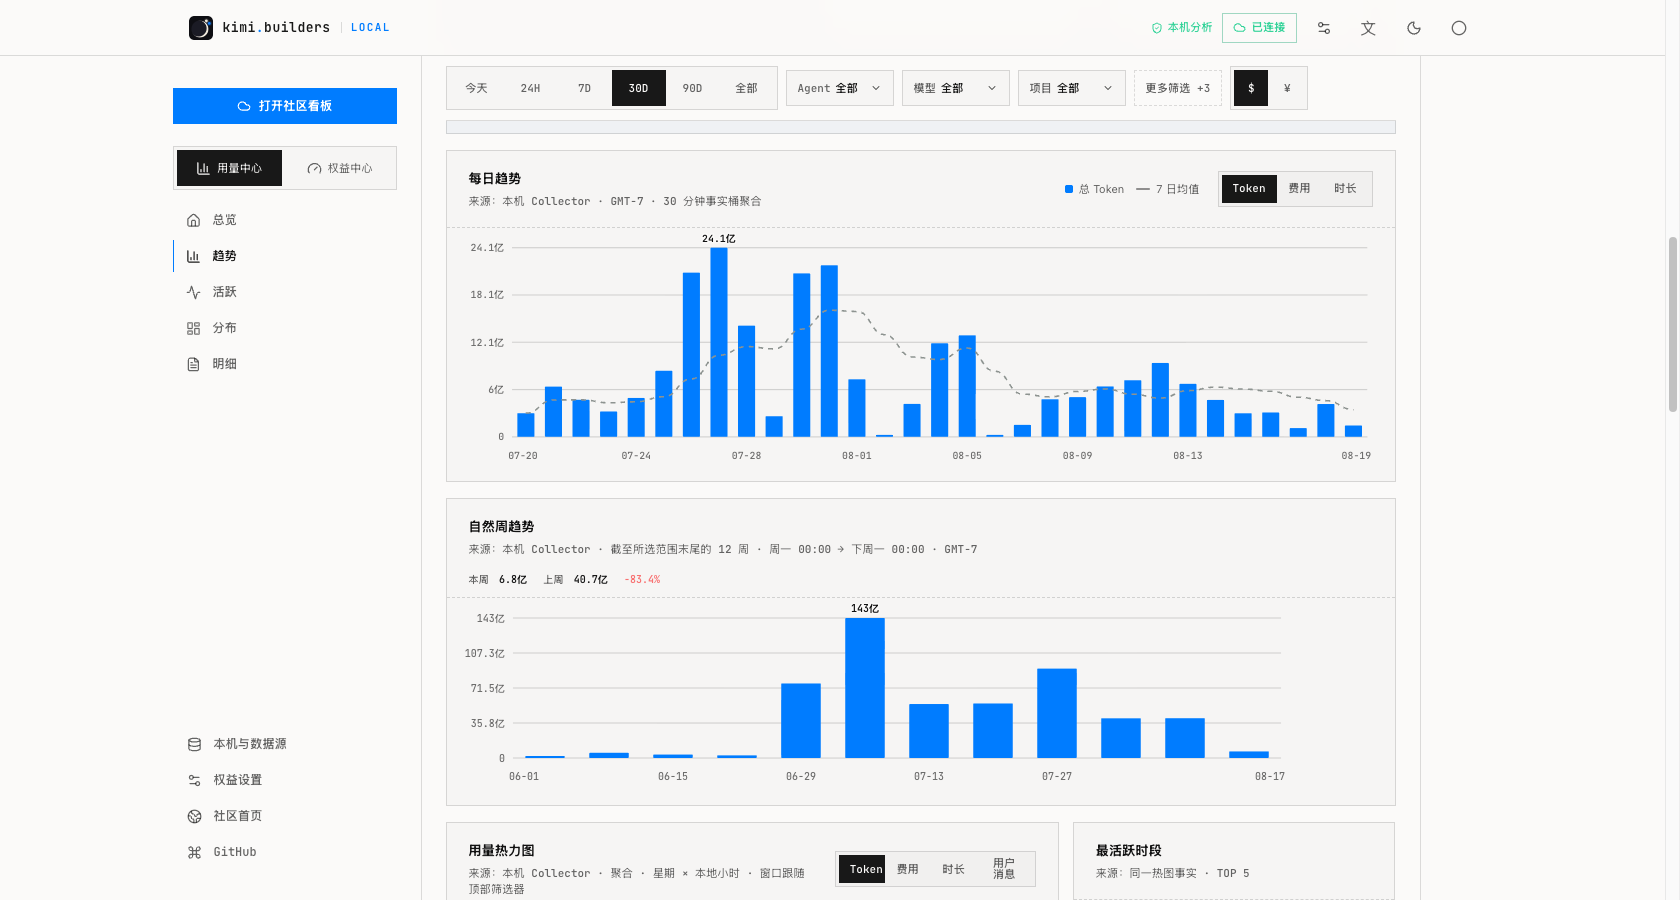Show 费用 in 每日趋势 chart
Image resolution: width=1680 pixels, height=900 pixels.
tap(1299, 188)
